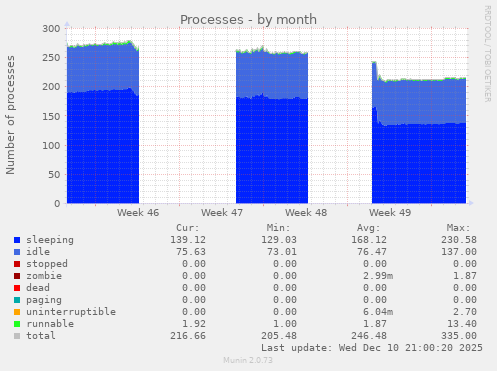This screenshot has width=497, height=371.
Task: Click the uninterruptible legend color swatch
Action: (x=17, y=312)
